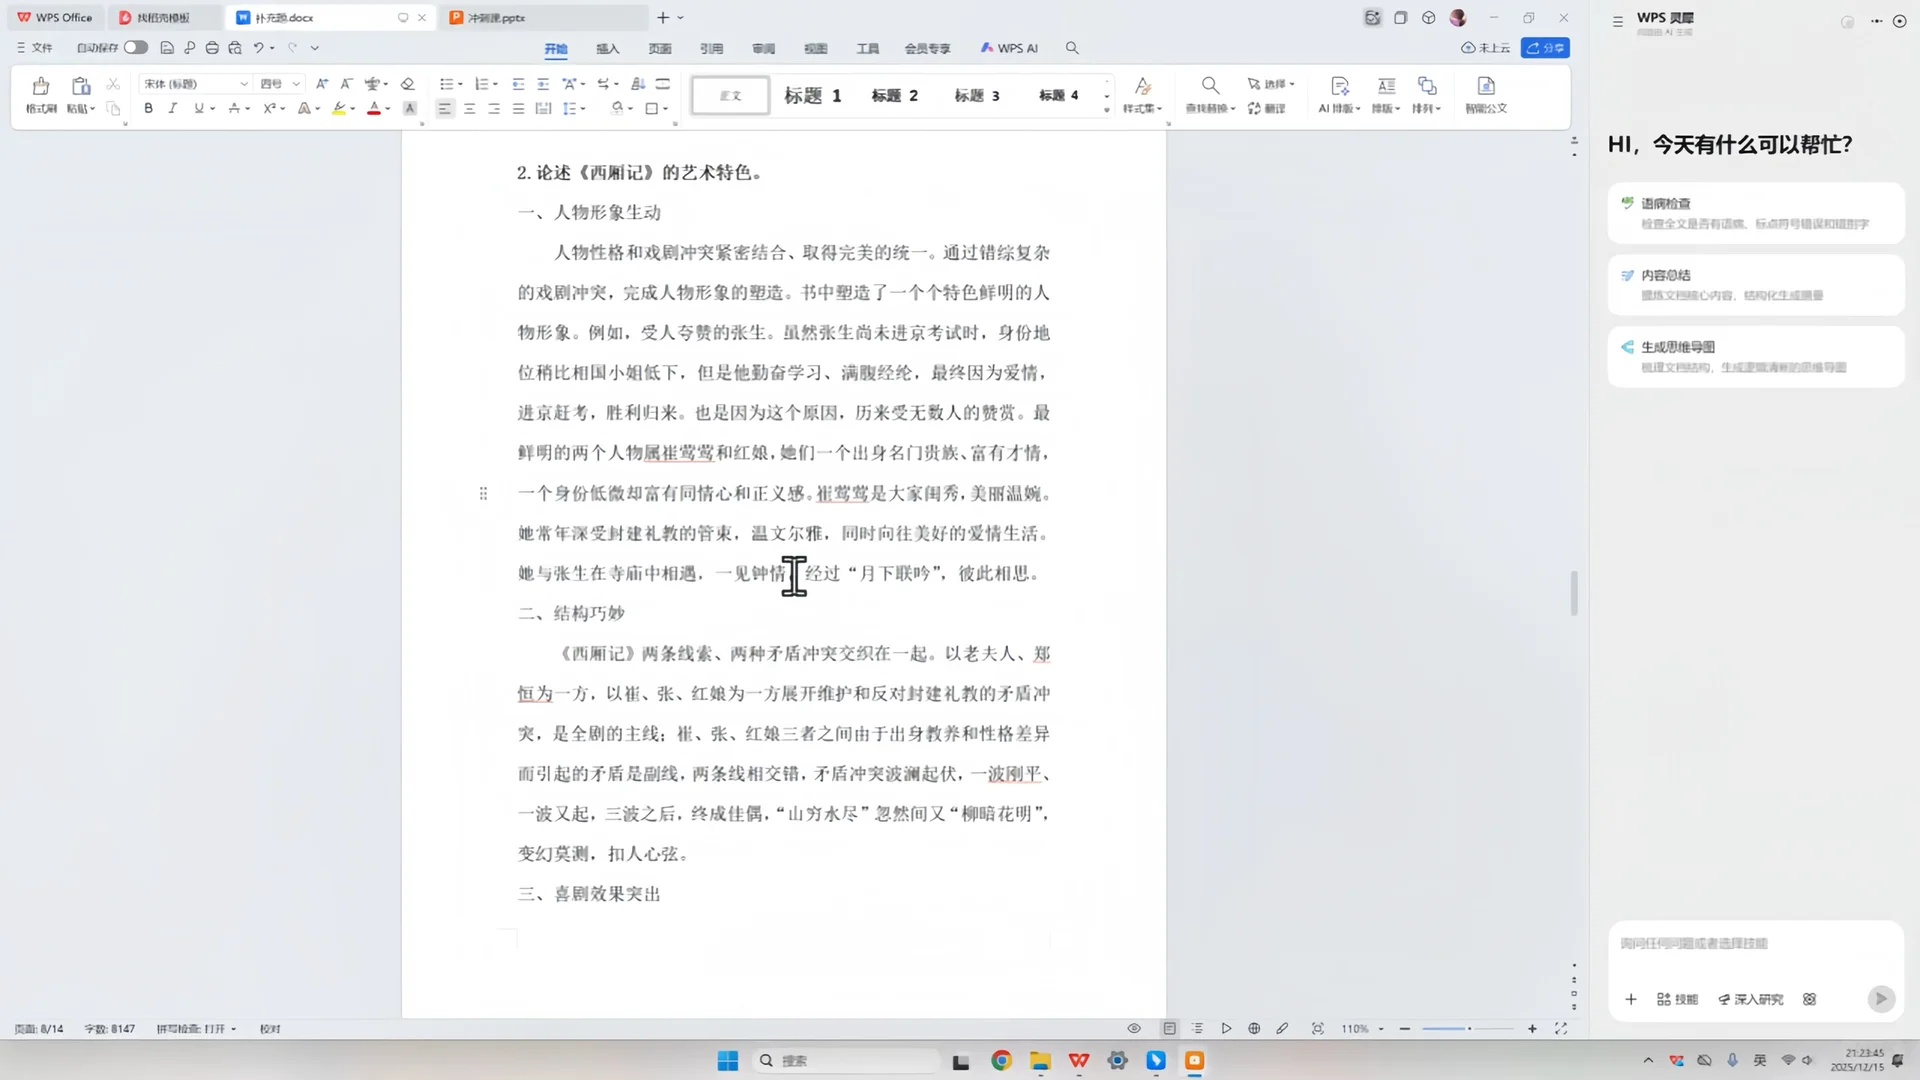This screenshot has width=1920, height=1080.
Task: Click the AI chat input field at bottom right
Action: pyautogui.click(x=1740, y=943)
